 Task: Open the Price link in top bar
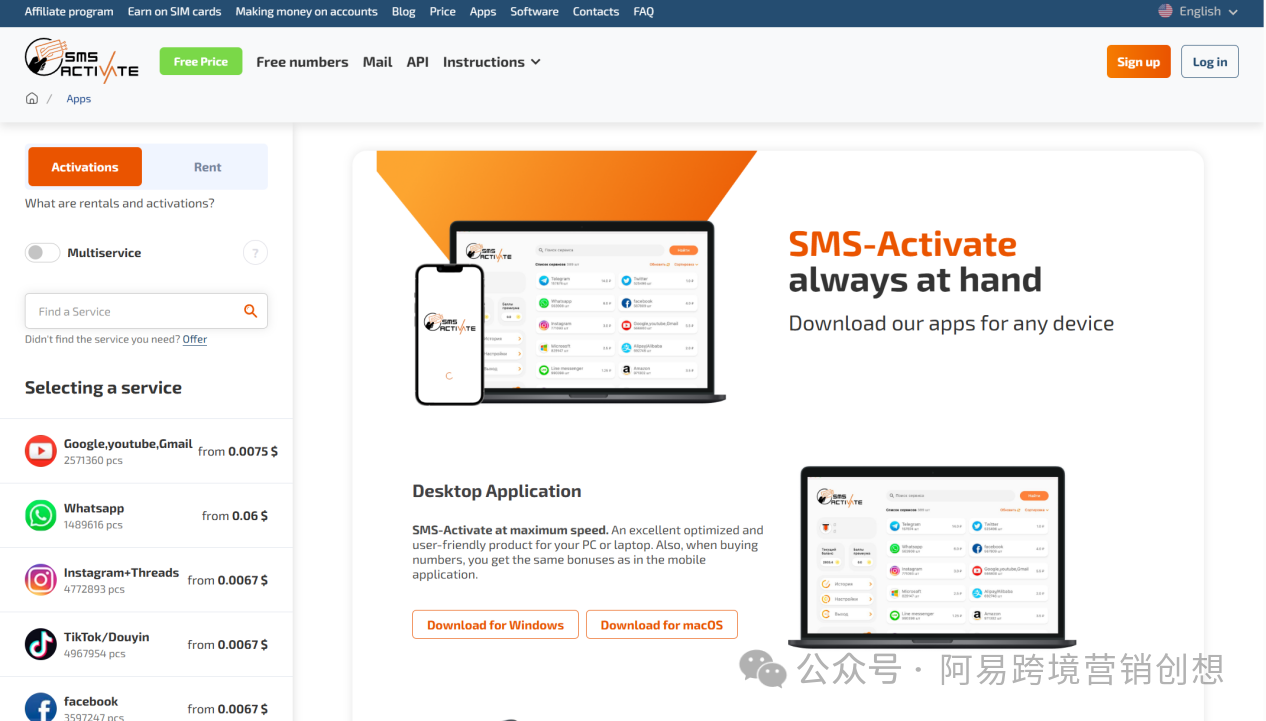coord(443,12)
